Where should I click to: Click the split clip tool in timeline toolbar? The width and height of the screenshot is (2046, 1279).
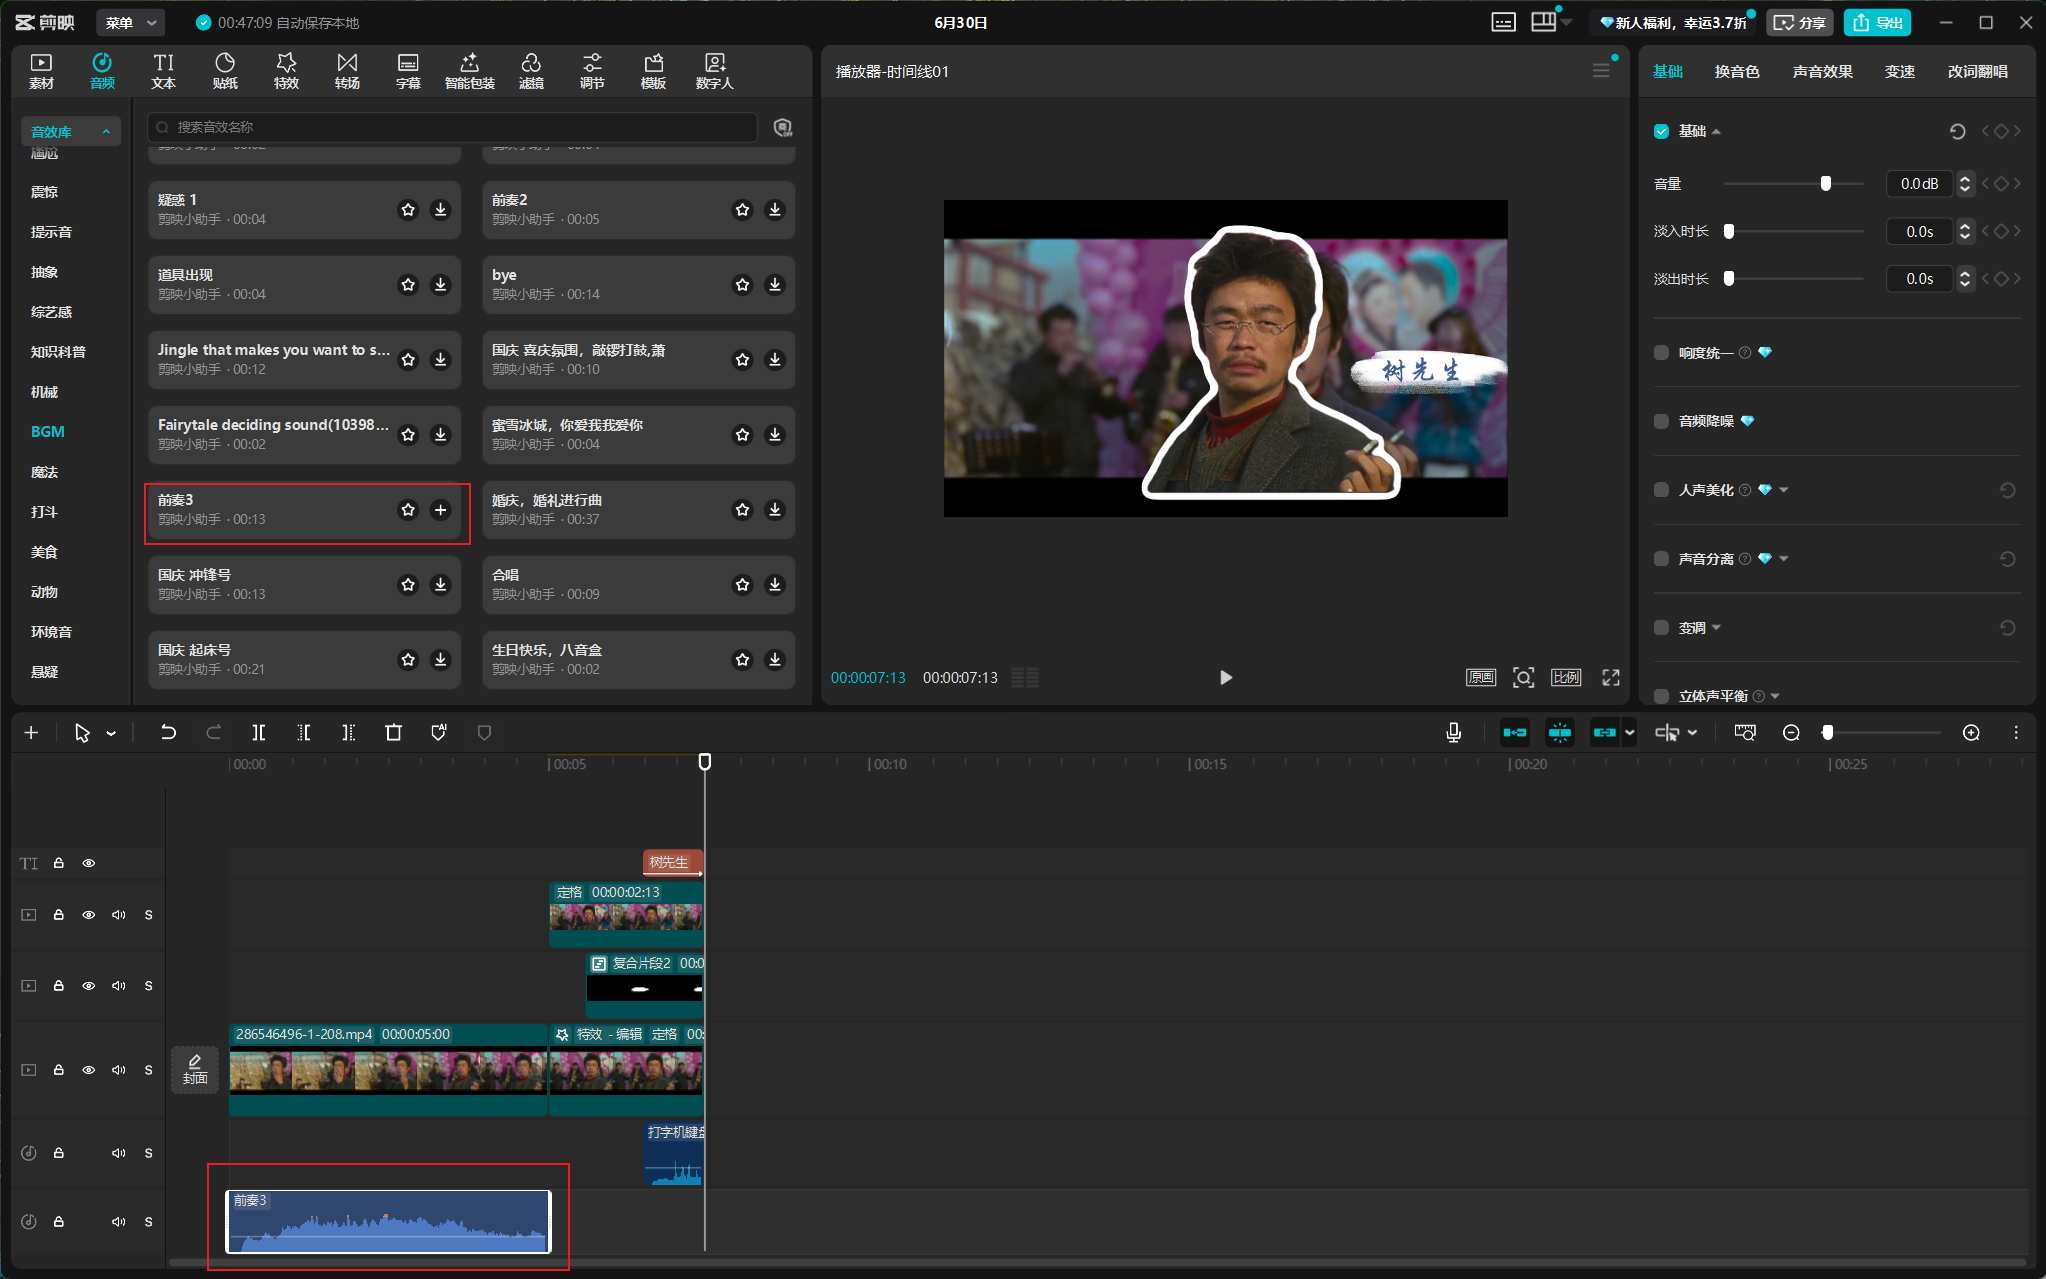[x=258, y=733]
